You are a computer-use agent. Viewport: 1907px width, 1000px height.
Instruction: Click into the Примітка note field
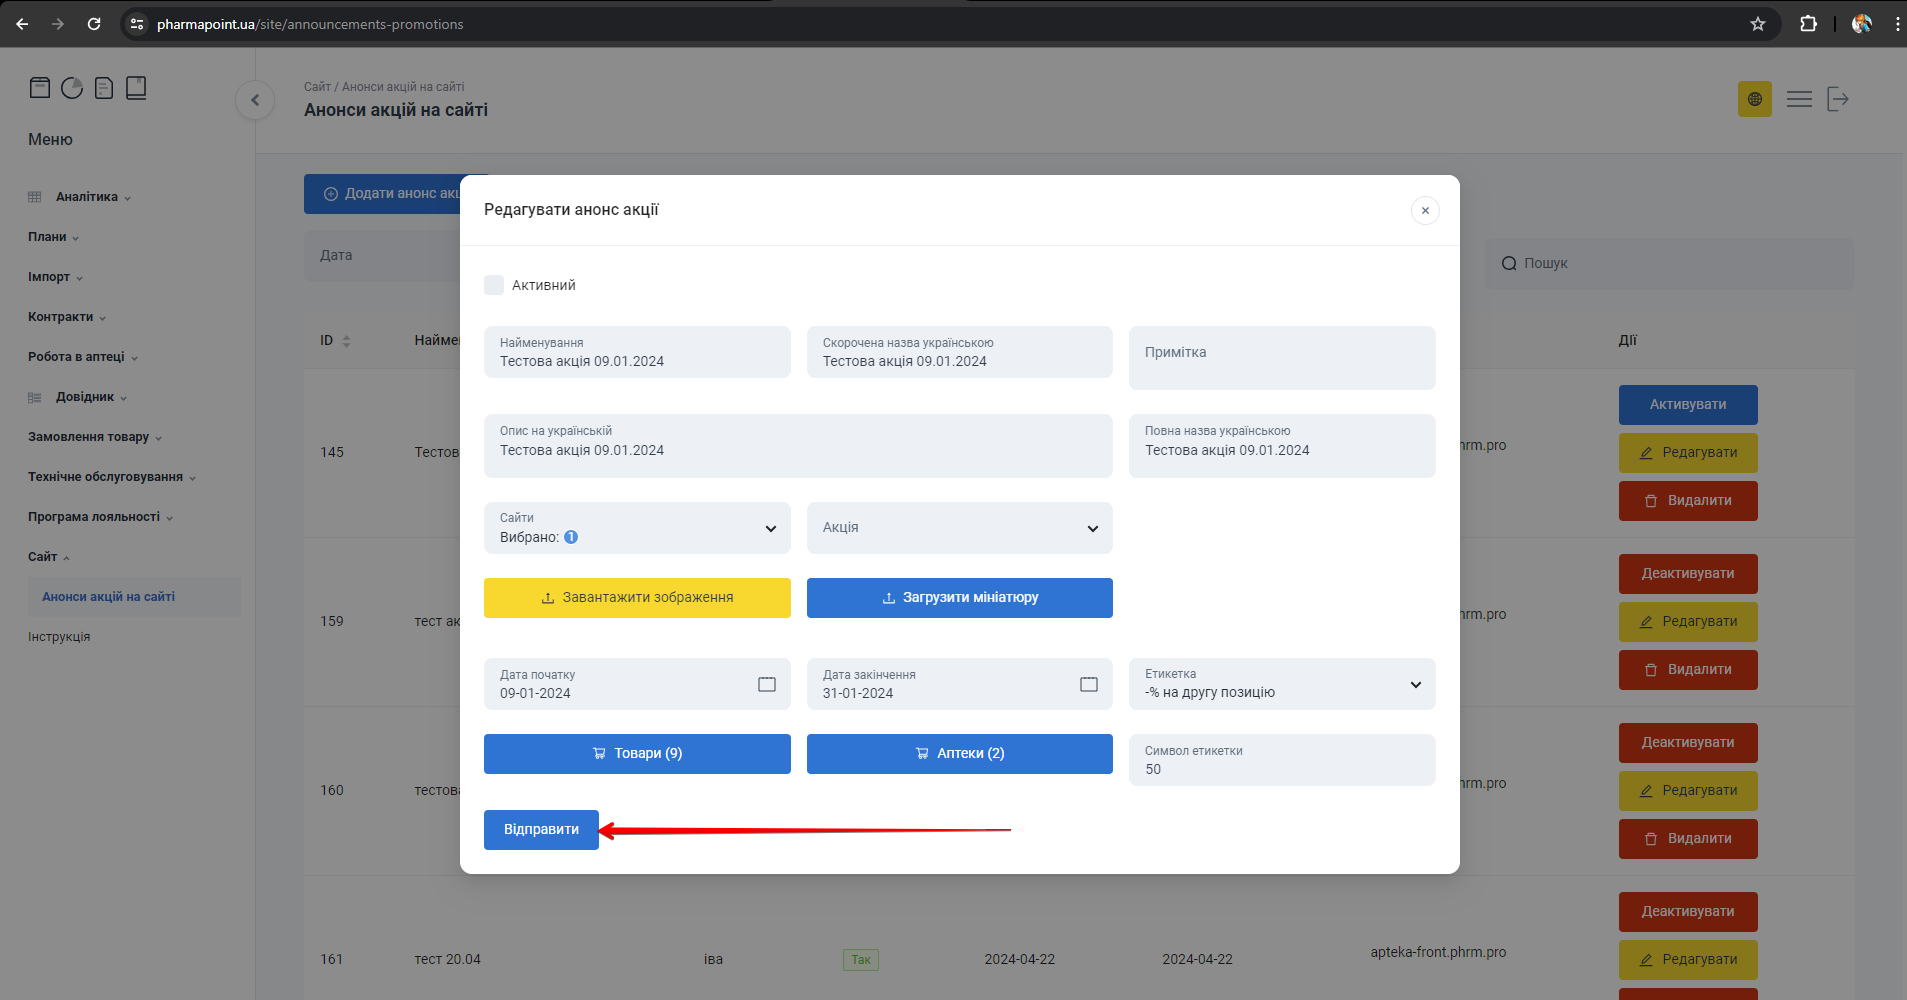click(1281, 358)
